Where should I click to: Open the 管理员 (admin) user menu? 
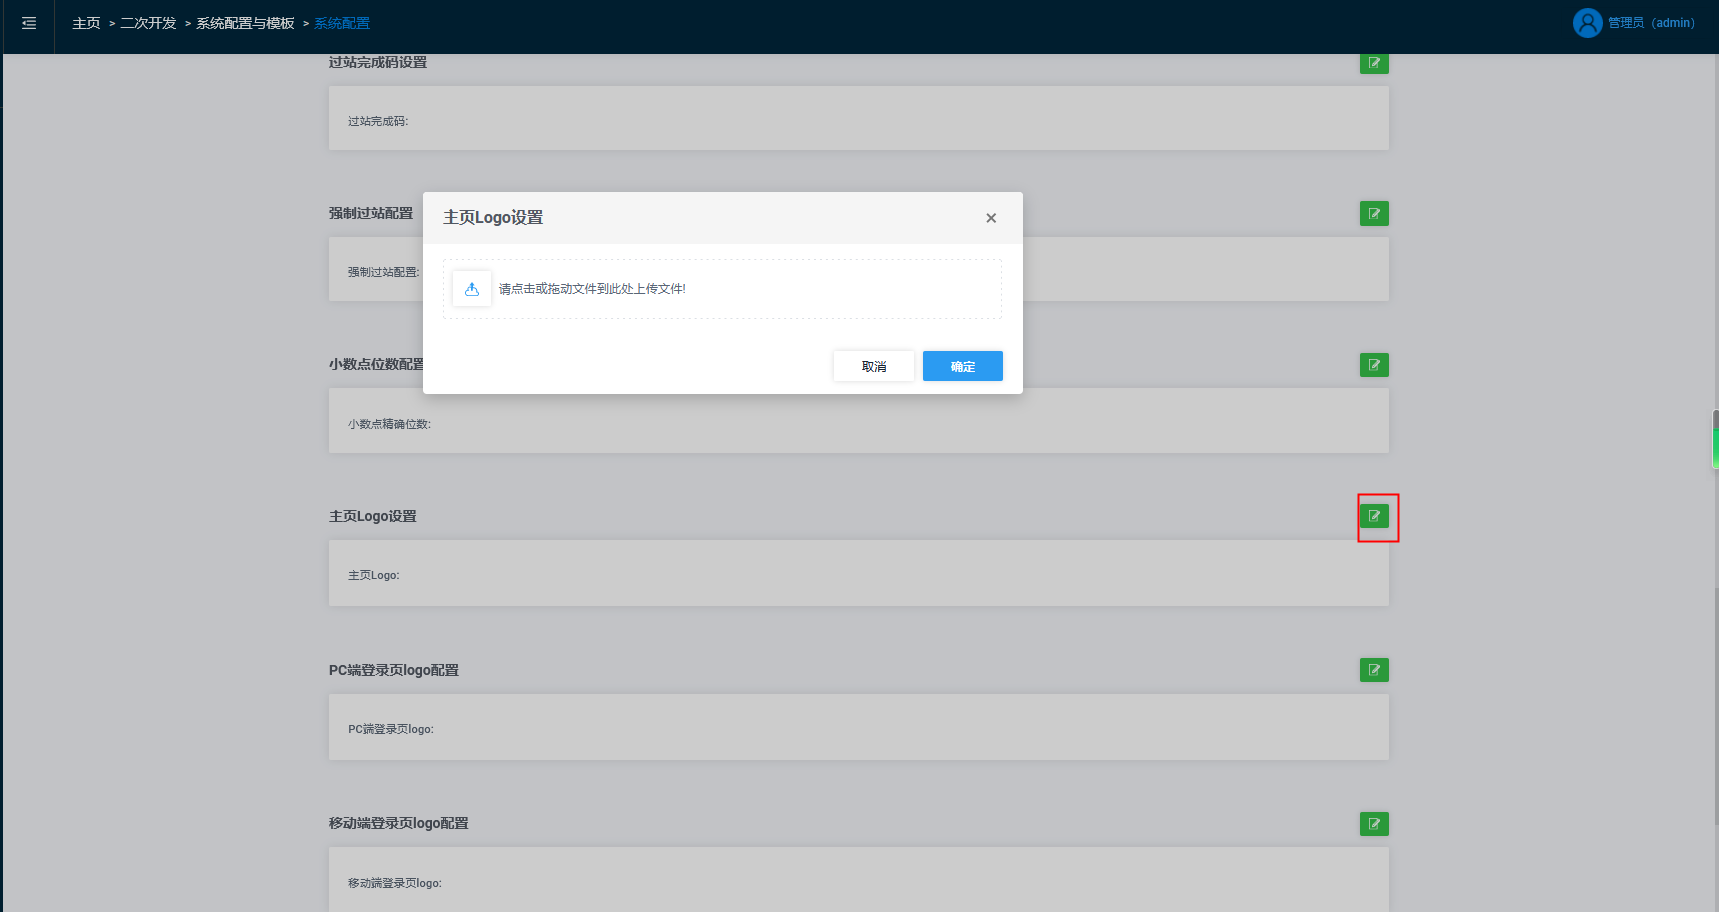pos(1650,23)
